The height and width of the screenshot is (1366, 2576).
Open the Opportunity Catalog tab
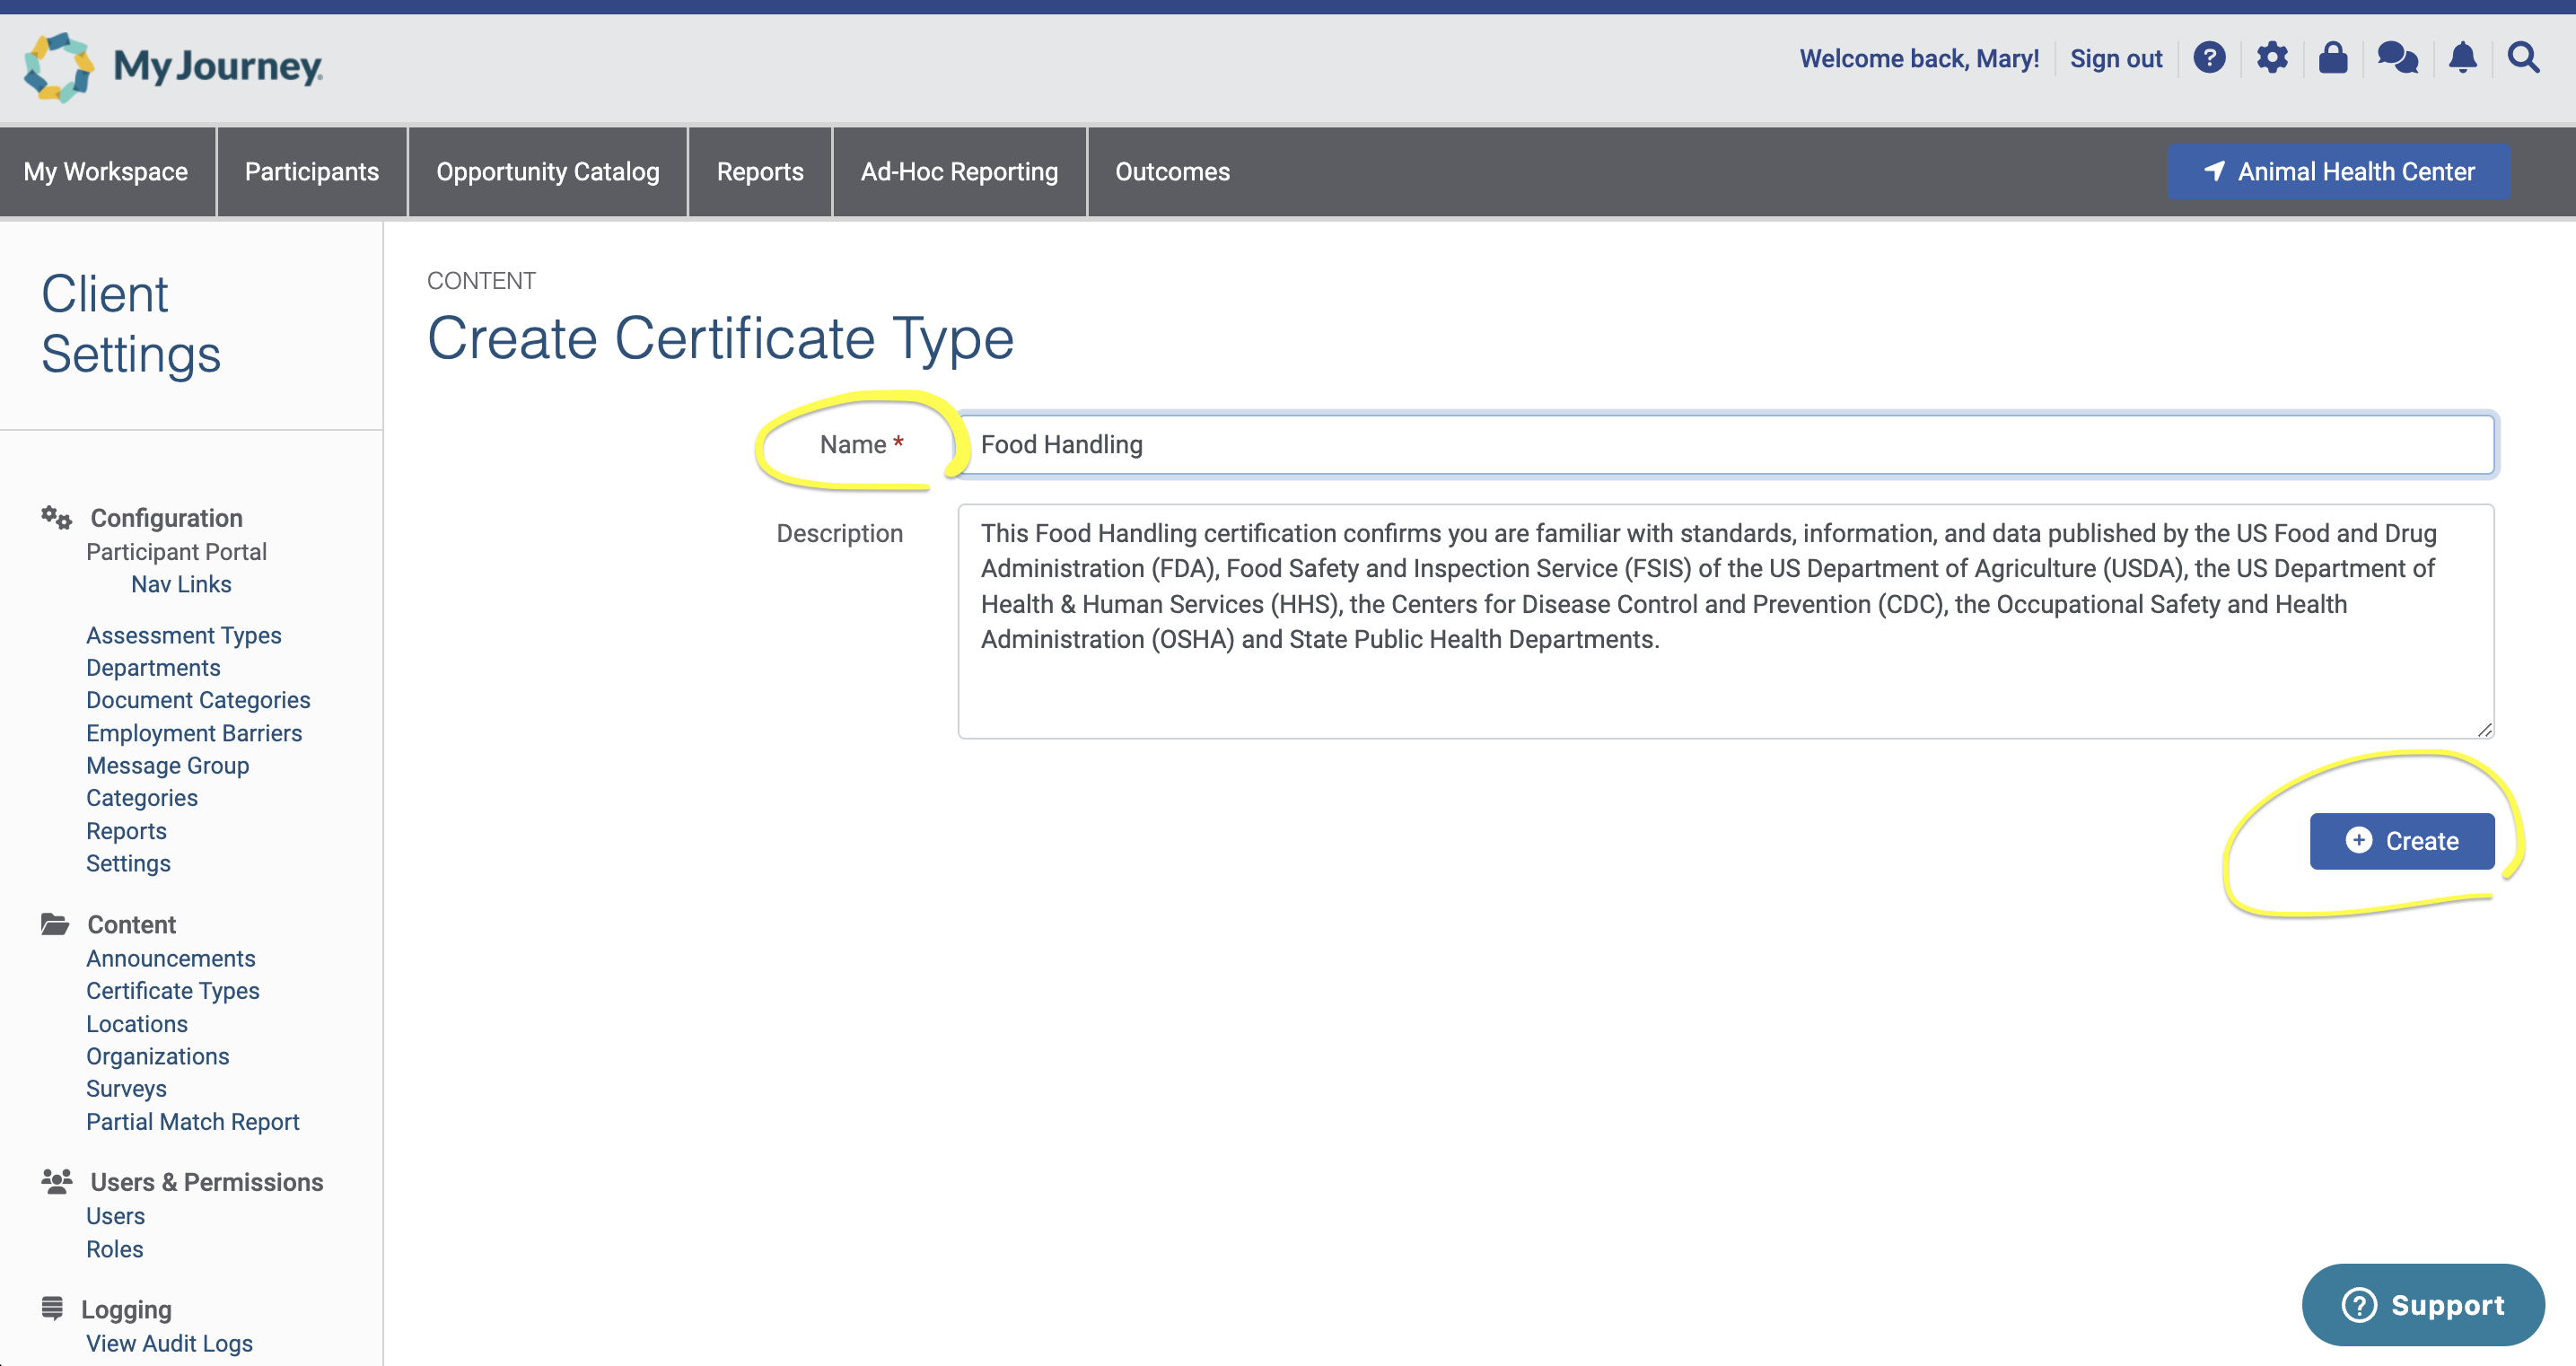(x=548, y=172)
